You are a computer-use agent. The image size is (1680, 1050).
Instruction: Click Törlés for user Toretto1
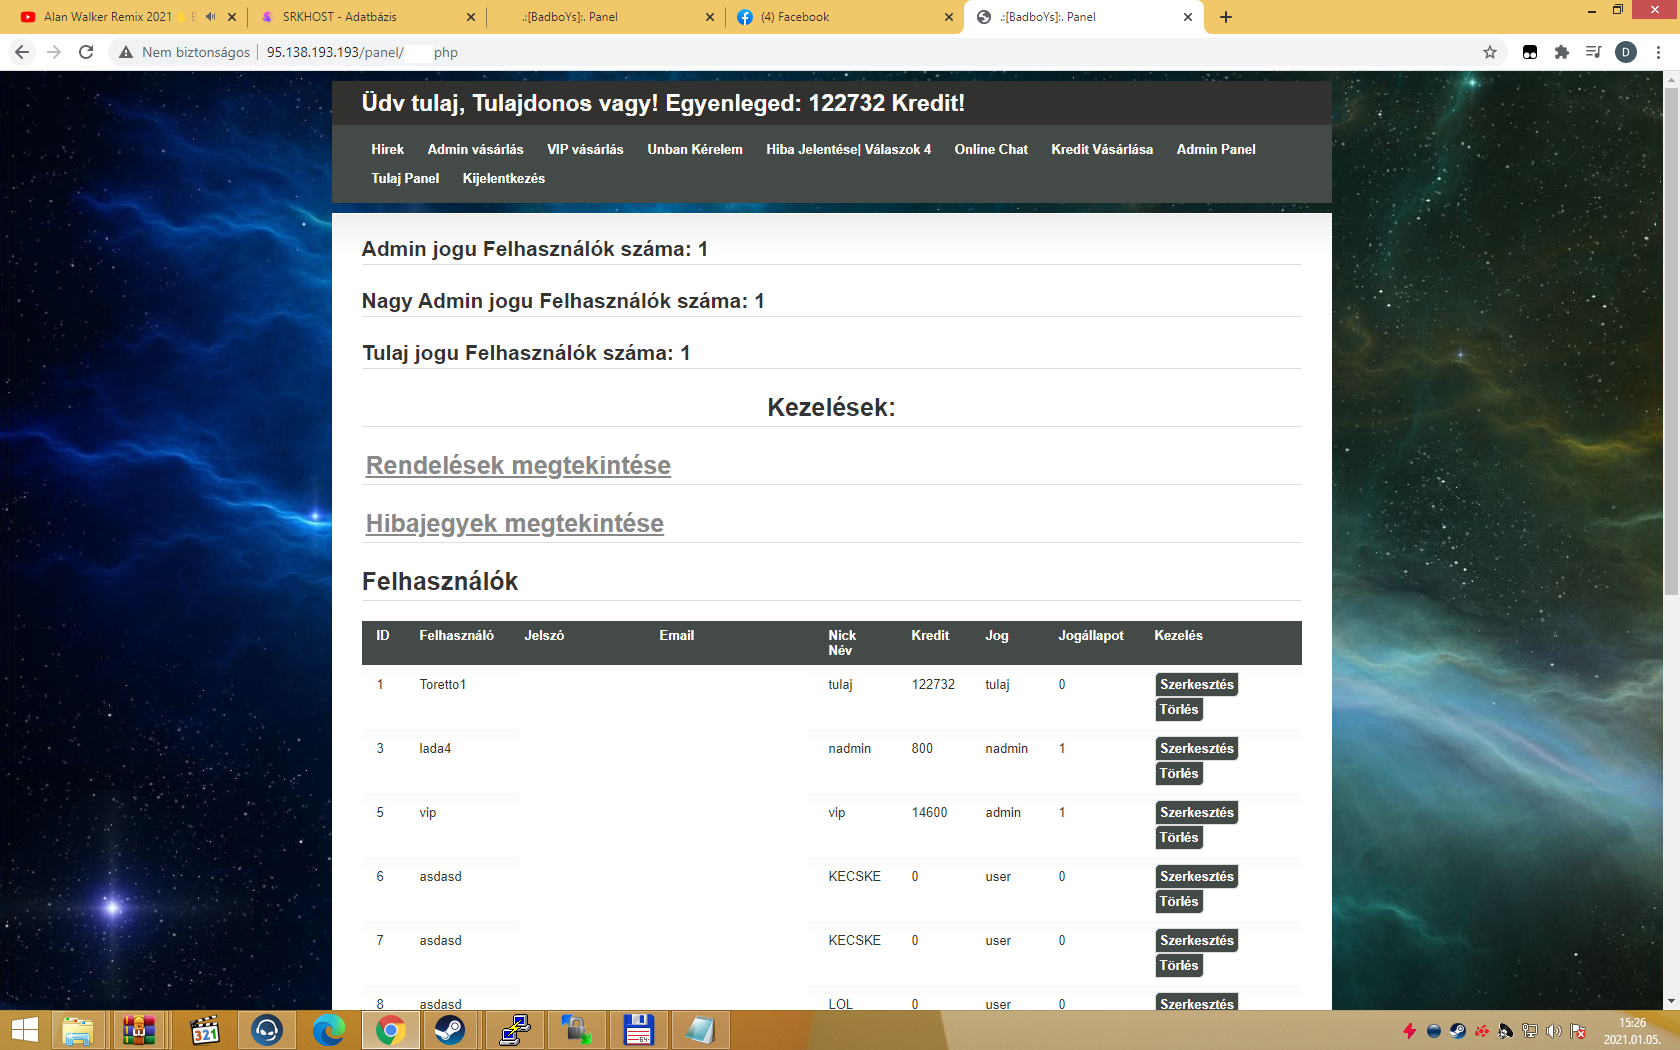[1179, 709]
